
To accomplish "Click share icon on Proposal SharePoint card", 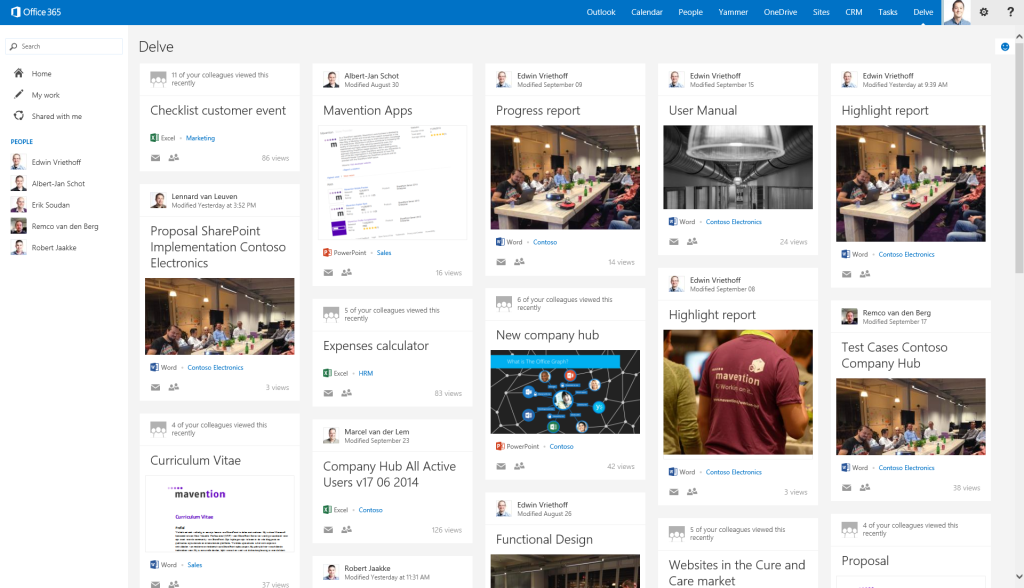I will point(174,387).
